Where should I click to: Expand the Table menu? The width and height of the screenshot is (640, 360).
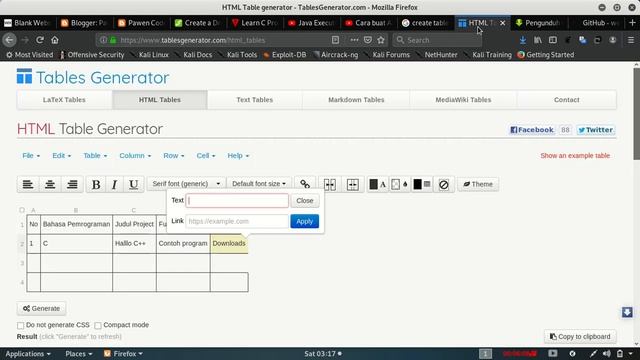click(95, 156)
